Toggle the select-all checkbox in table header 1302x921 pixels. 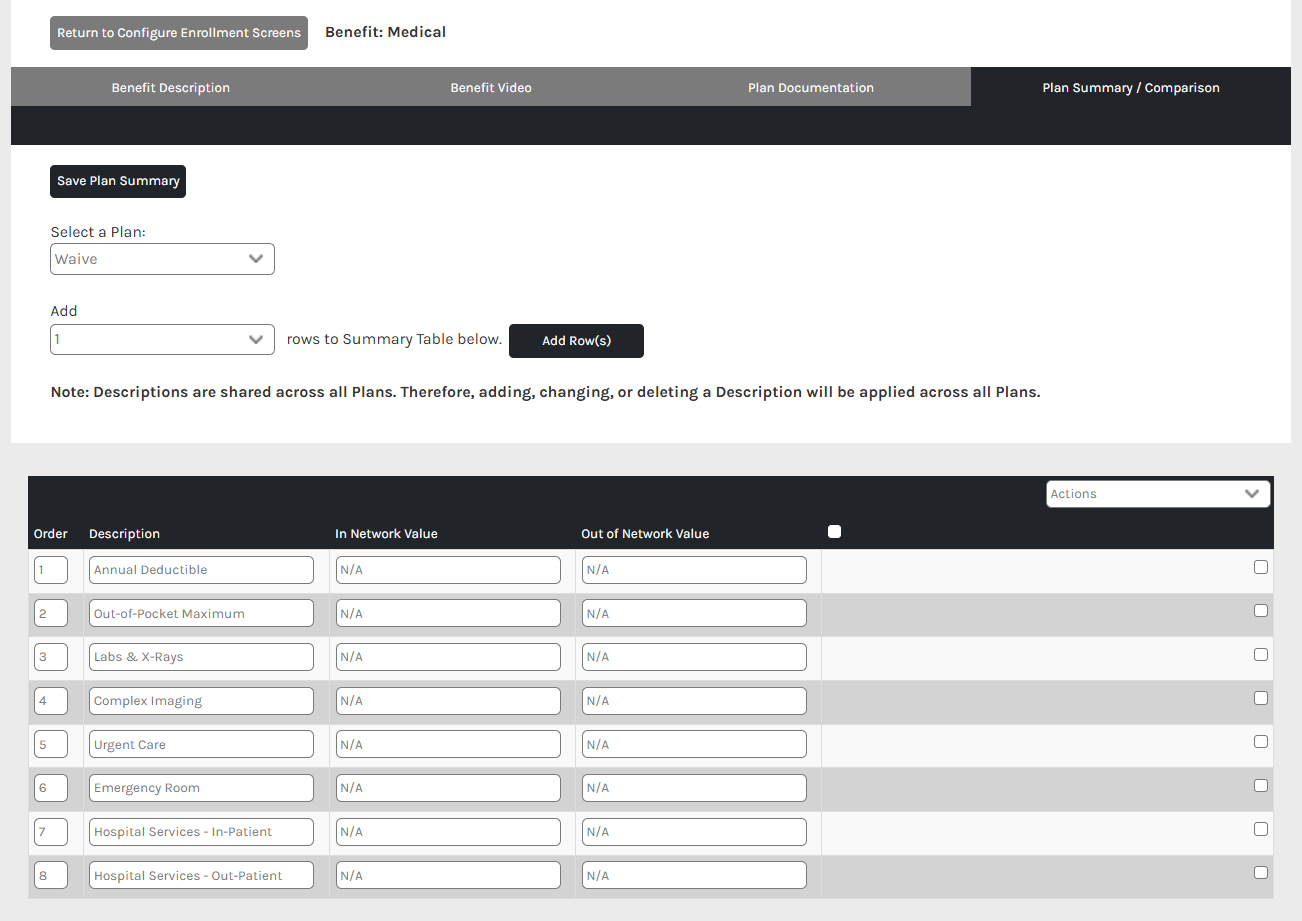coord(835,532)
